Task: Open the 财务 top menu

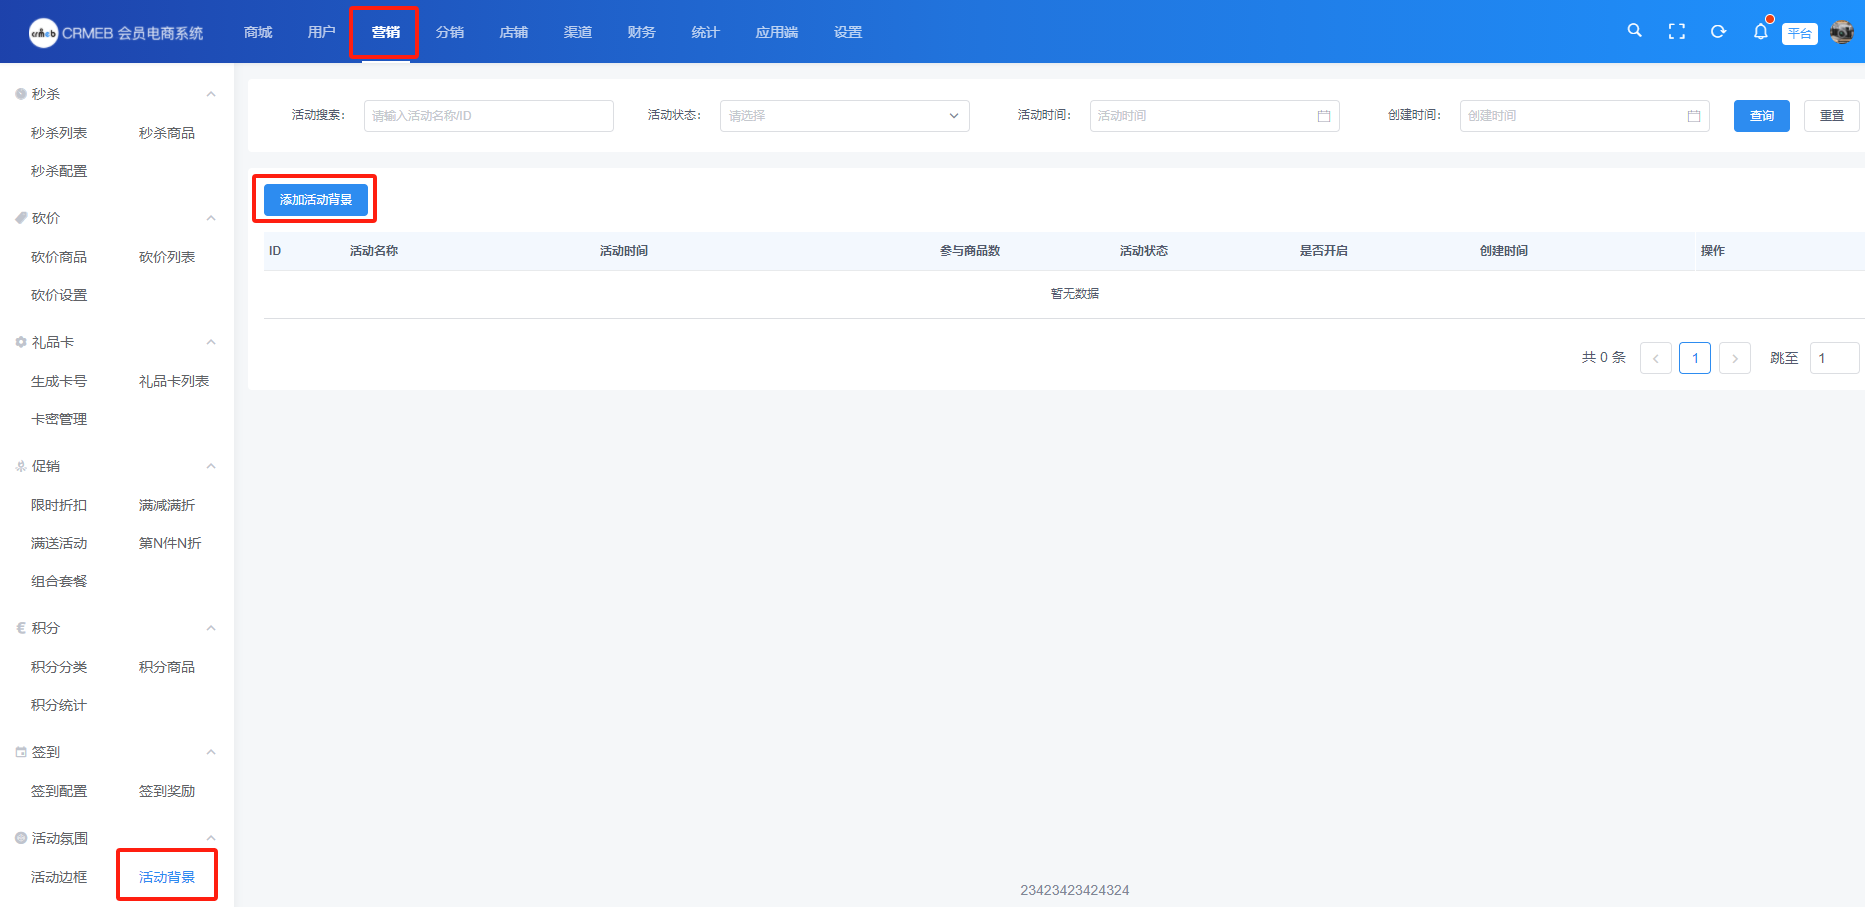Action: 641,32
